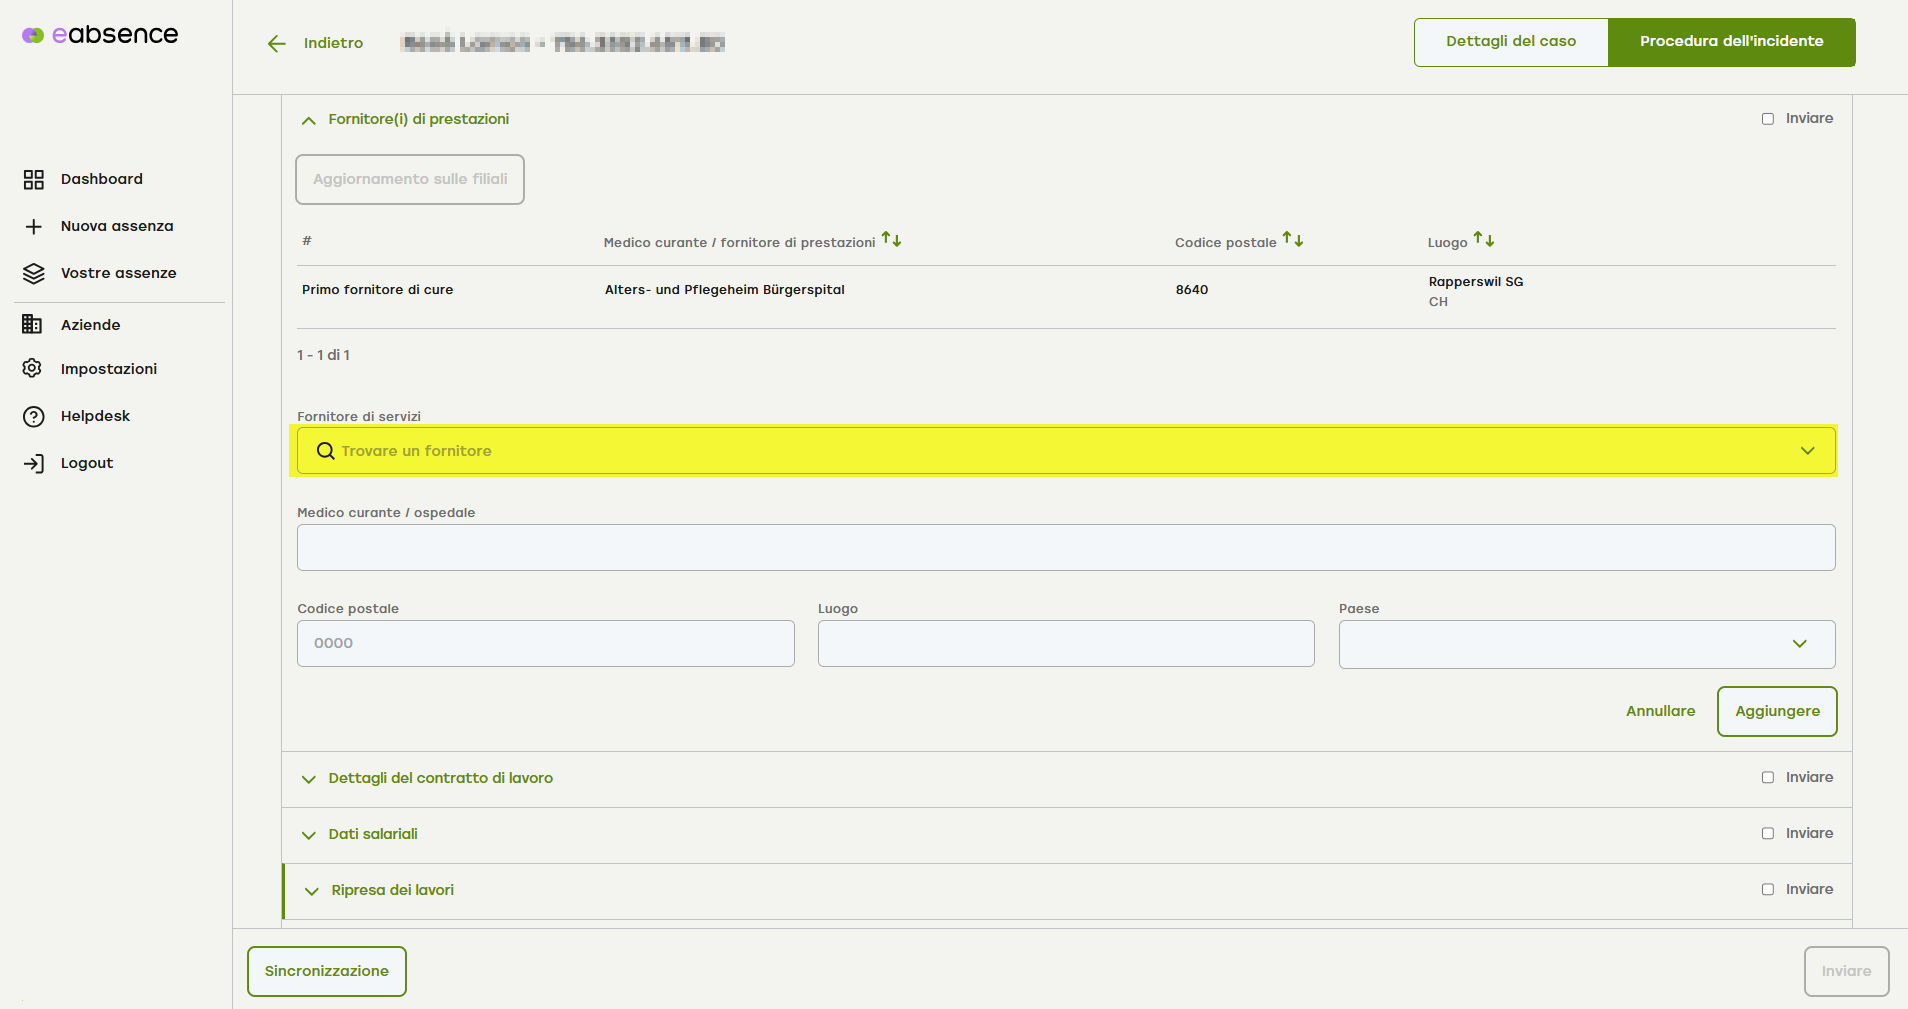Click the back arrow next to Indietro
This screenshot has width=1908, height=1009.
(x=277, y=43)
